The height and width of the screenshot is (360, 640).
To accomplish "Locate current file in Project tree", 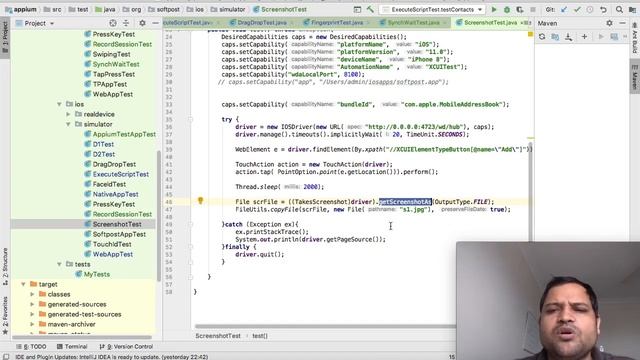I will coord(113,23).
